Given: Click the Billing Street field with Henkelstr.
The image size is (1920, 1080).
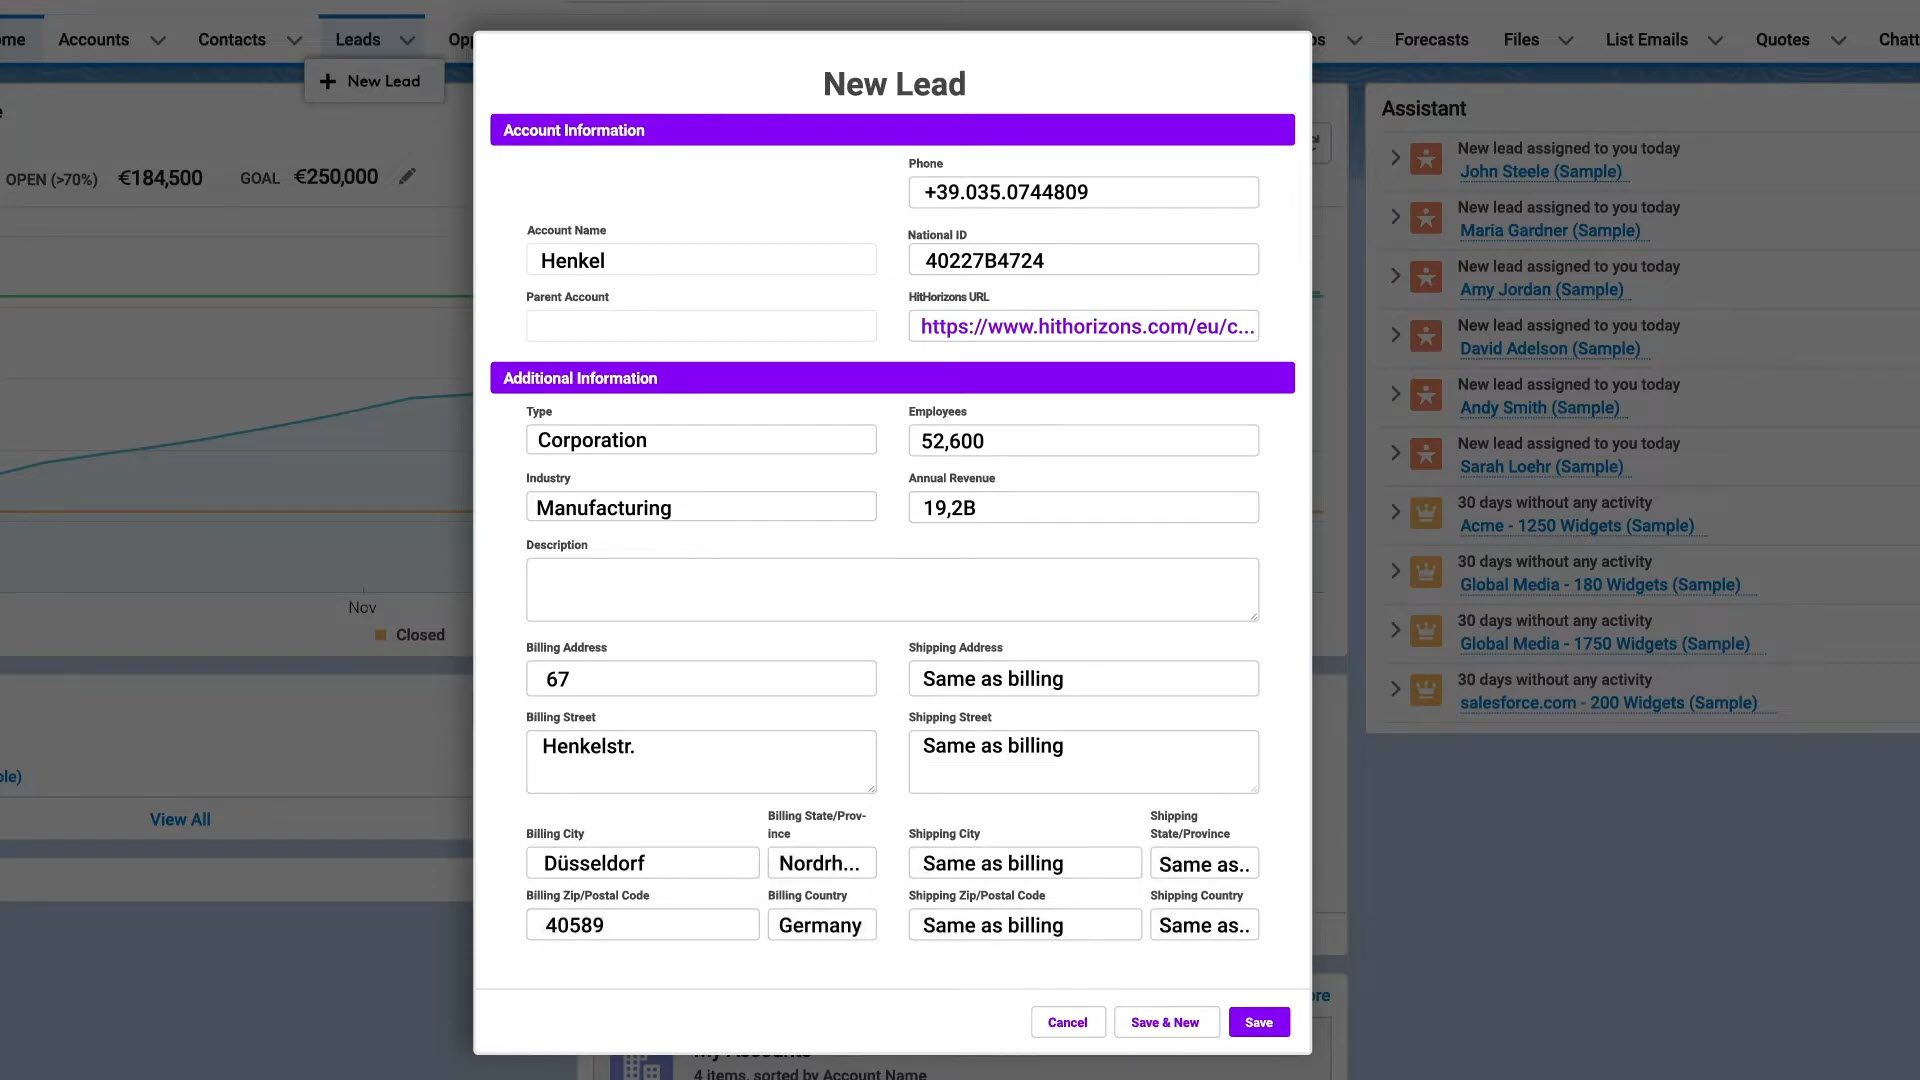Looking at the screenshot, I should [x=701, y=762].
